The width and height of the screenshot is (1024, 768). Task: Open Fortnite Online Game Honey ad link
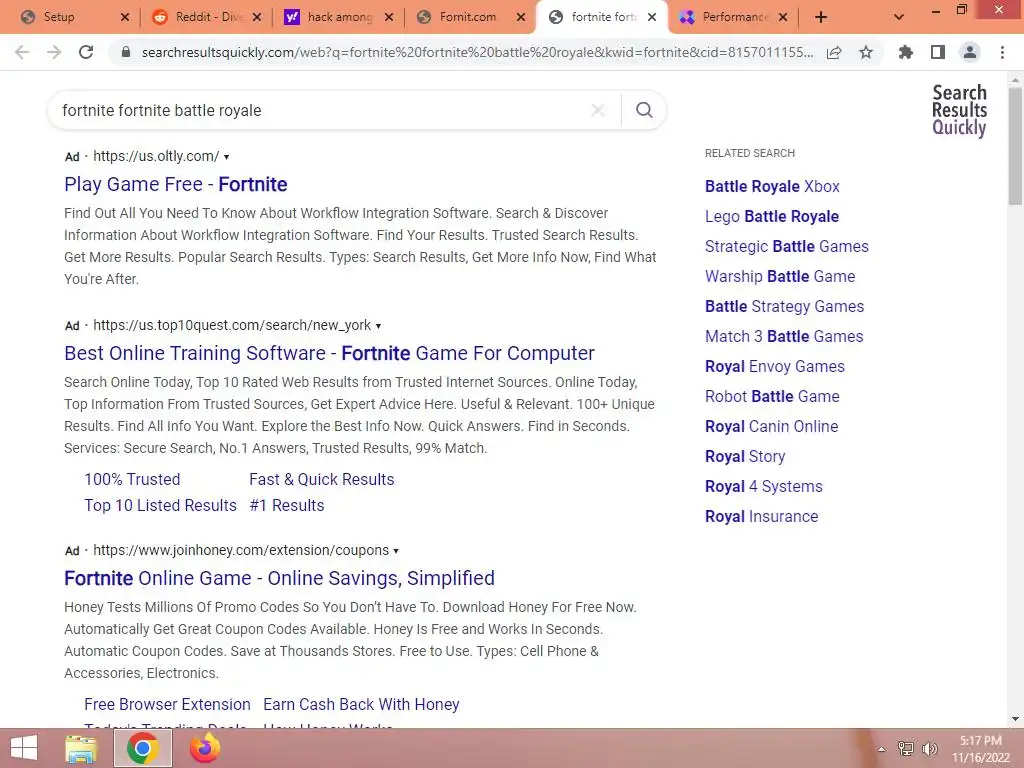(x=280, y=579)
